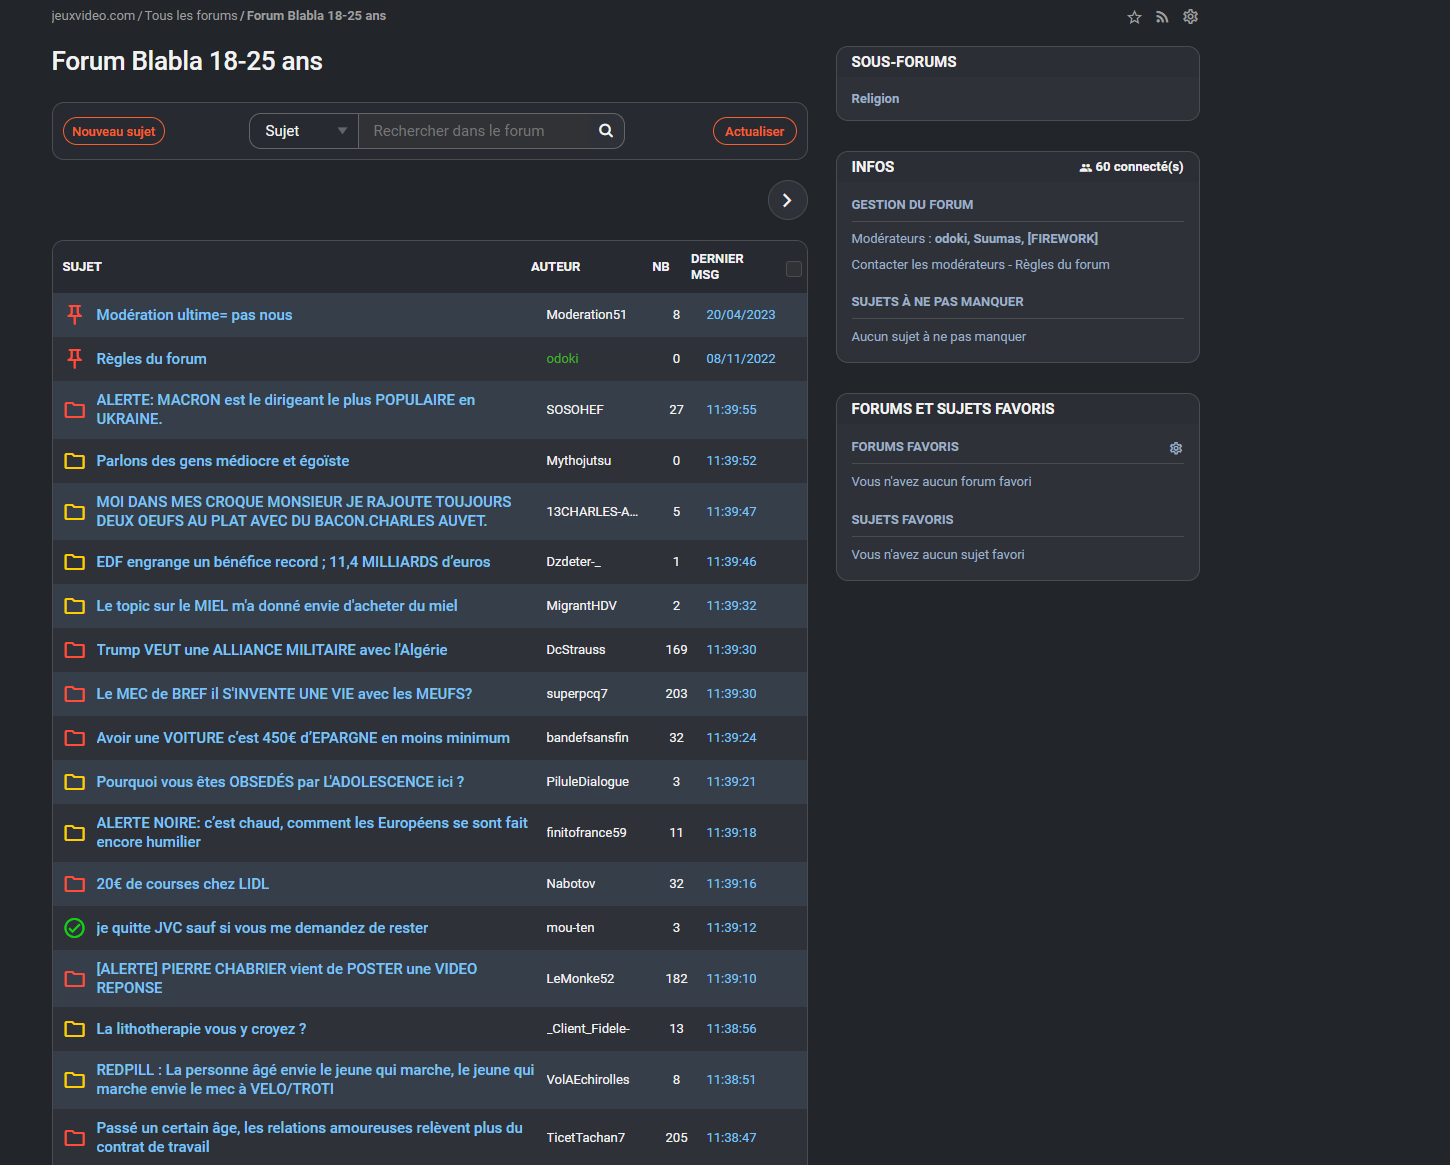
Task: Open topic Le MEC de BREF il S'INVENTE
Action: point(284,694)
